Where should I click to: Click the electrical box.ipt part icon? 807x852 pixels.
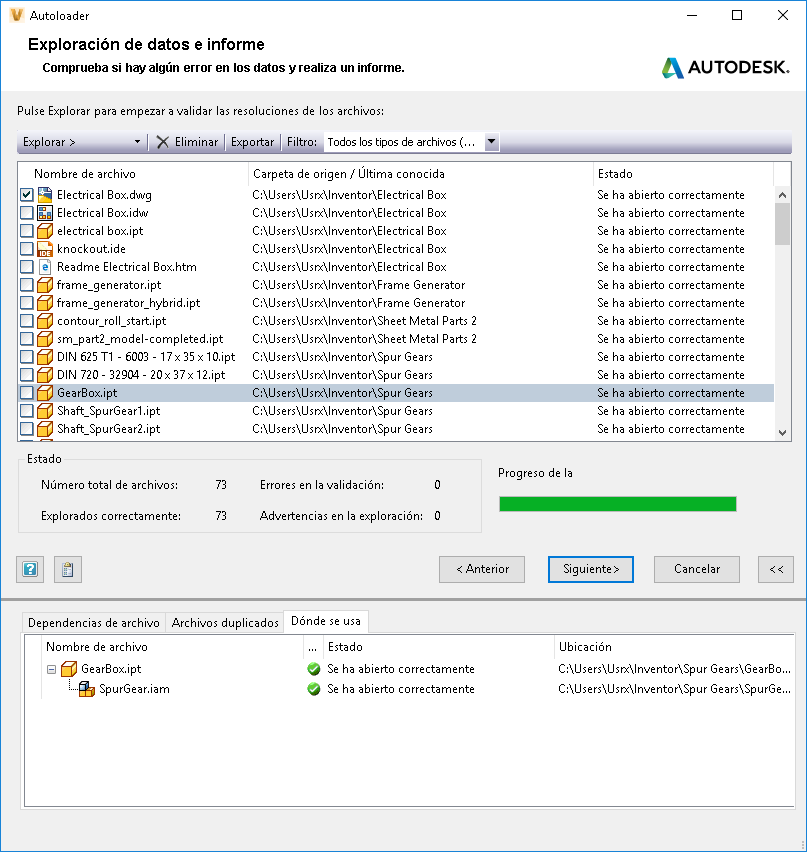(x=45, y=230)
